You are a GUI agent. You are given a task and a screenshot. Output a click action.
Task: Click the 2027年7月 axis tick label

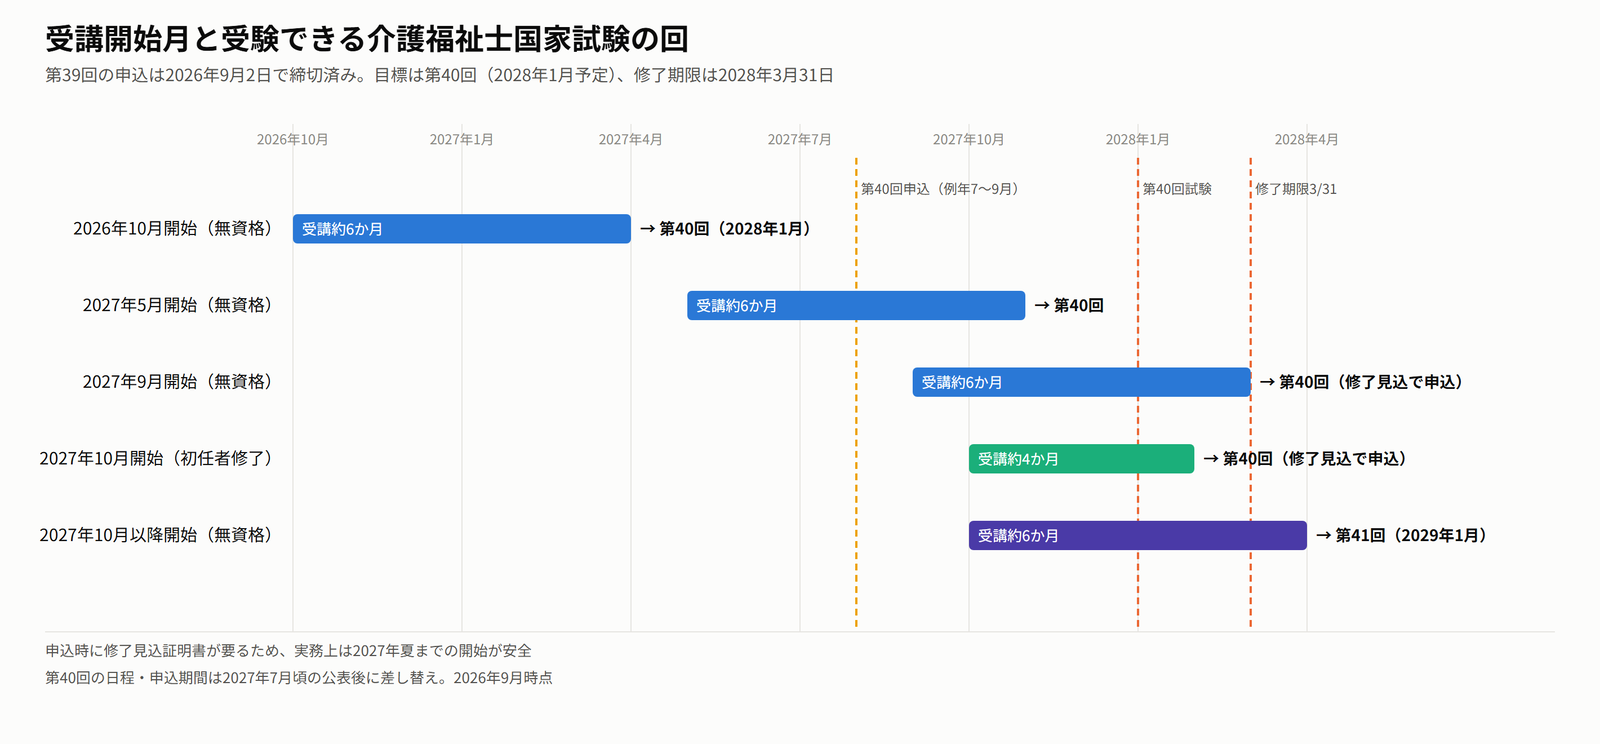800,139
